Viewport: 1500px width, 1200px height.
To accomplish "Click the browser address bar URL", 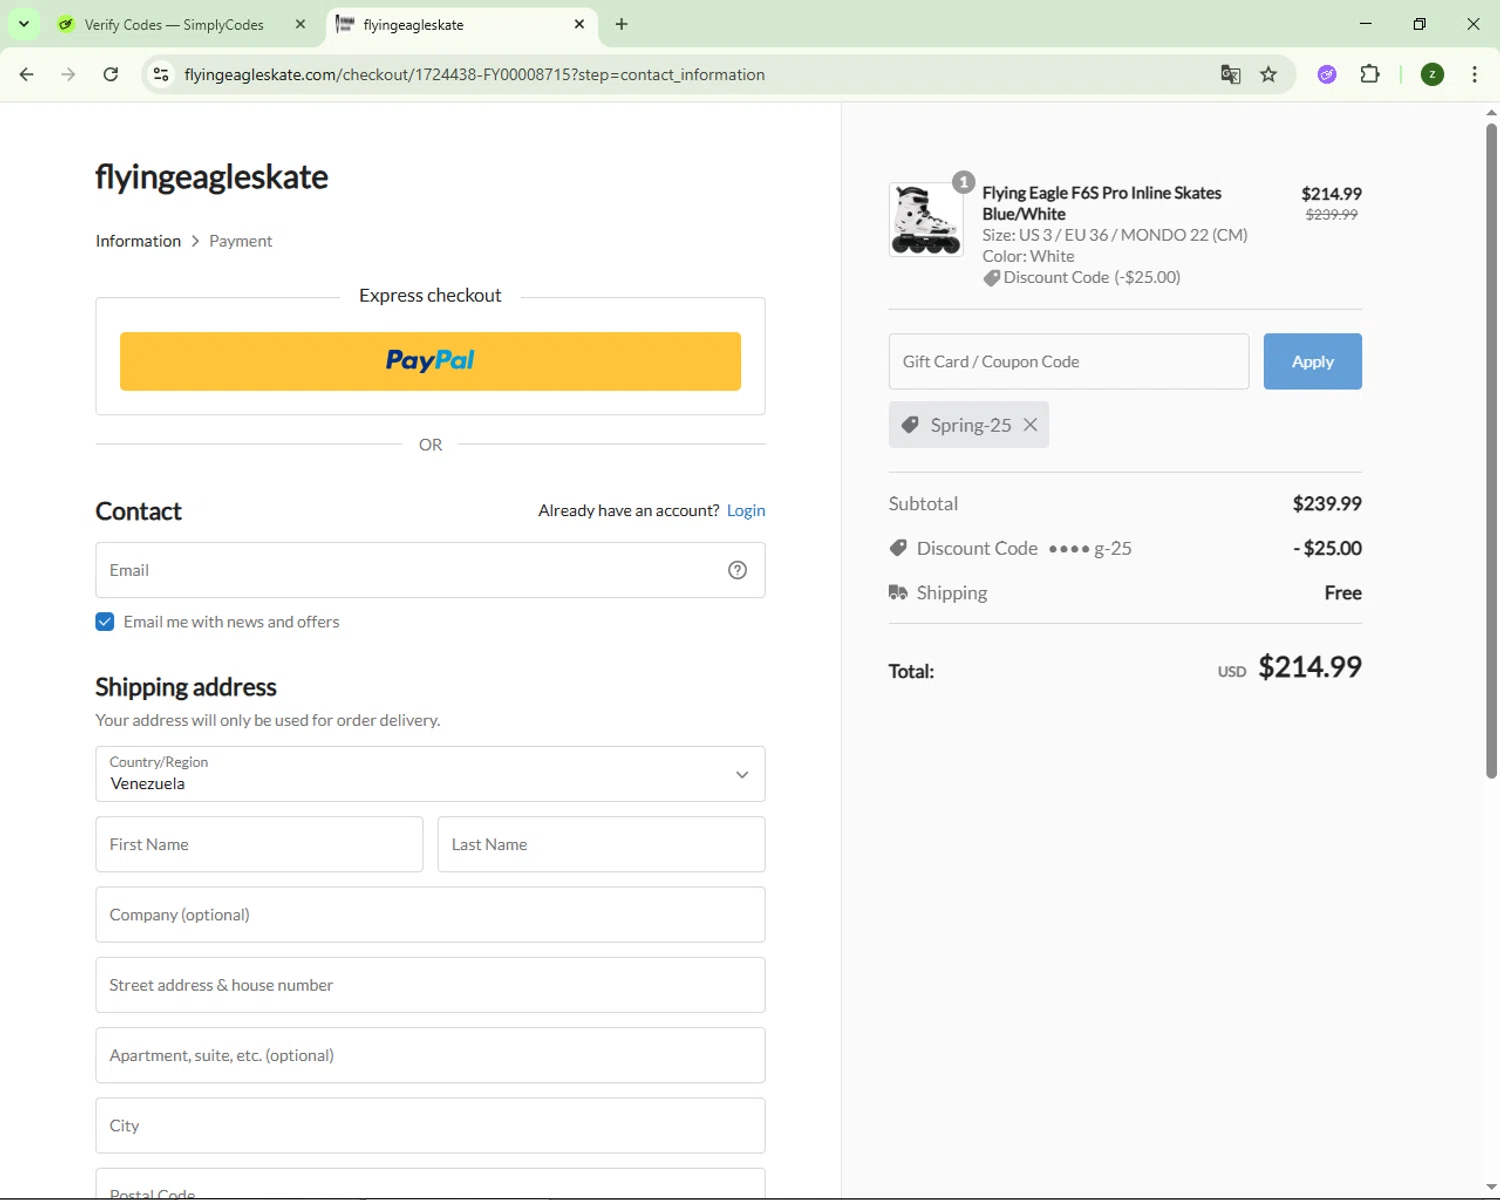I will coord(474,74).
